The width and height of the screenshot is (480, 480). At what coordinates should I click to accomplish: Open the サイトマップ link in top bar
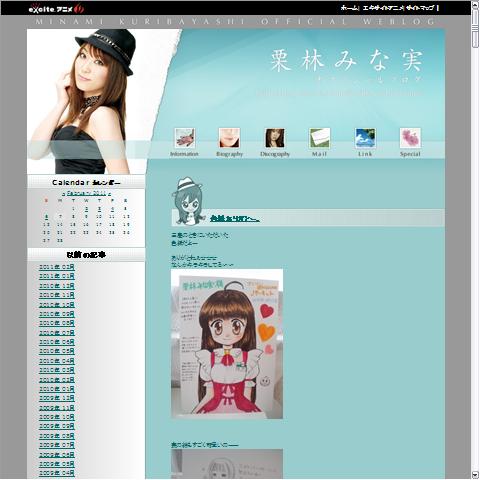pyautogui.click(x=420, y=8)
